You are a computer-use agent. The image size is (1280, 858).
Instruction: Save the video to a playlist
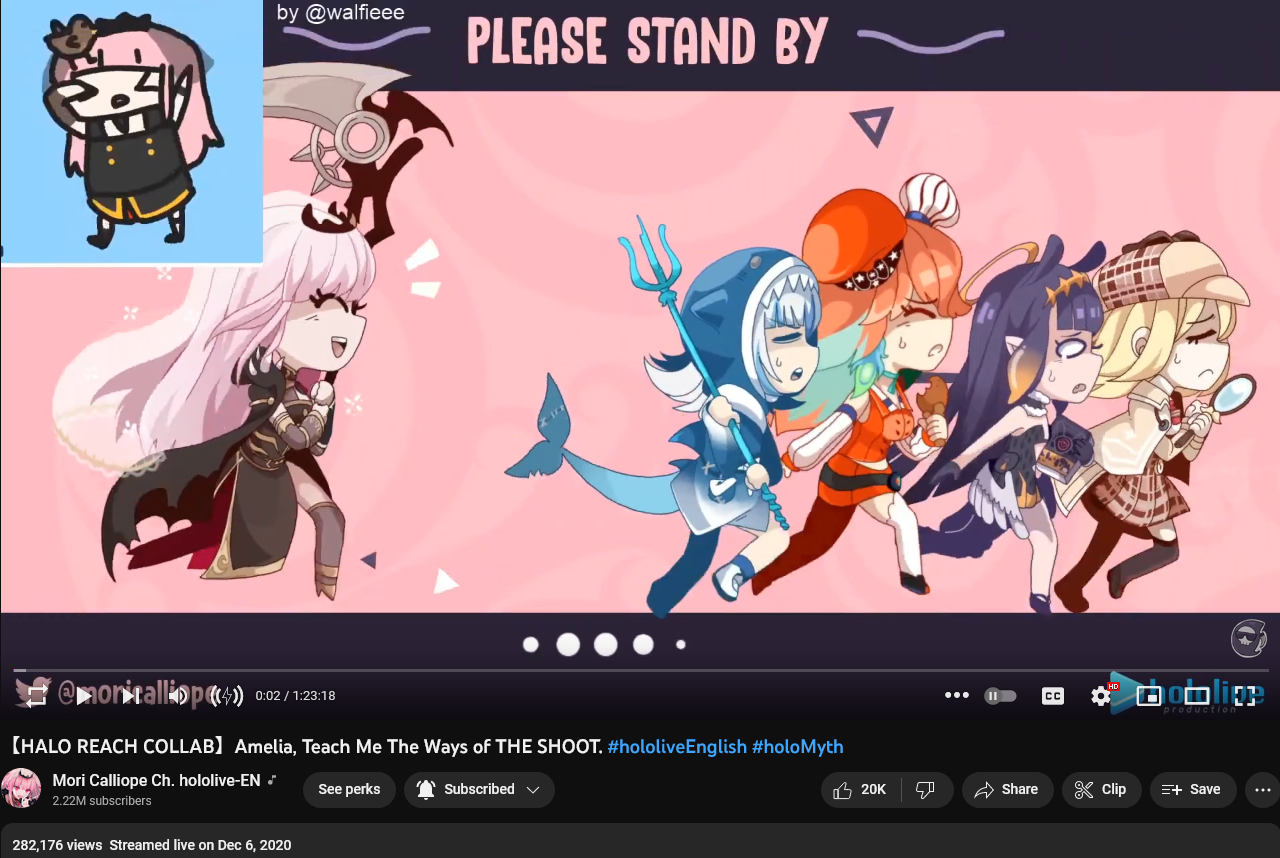click(x=1193, y=790)
